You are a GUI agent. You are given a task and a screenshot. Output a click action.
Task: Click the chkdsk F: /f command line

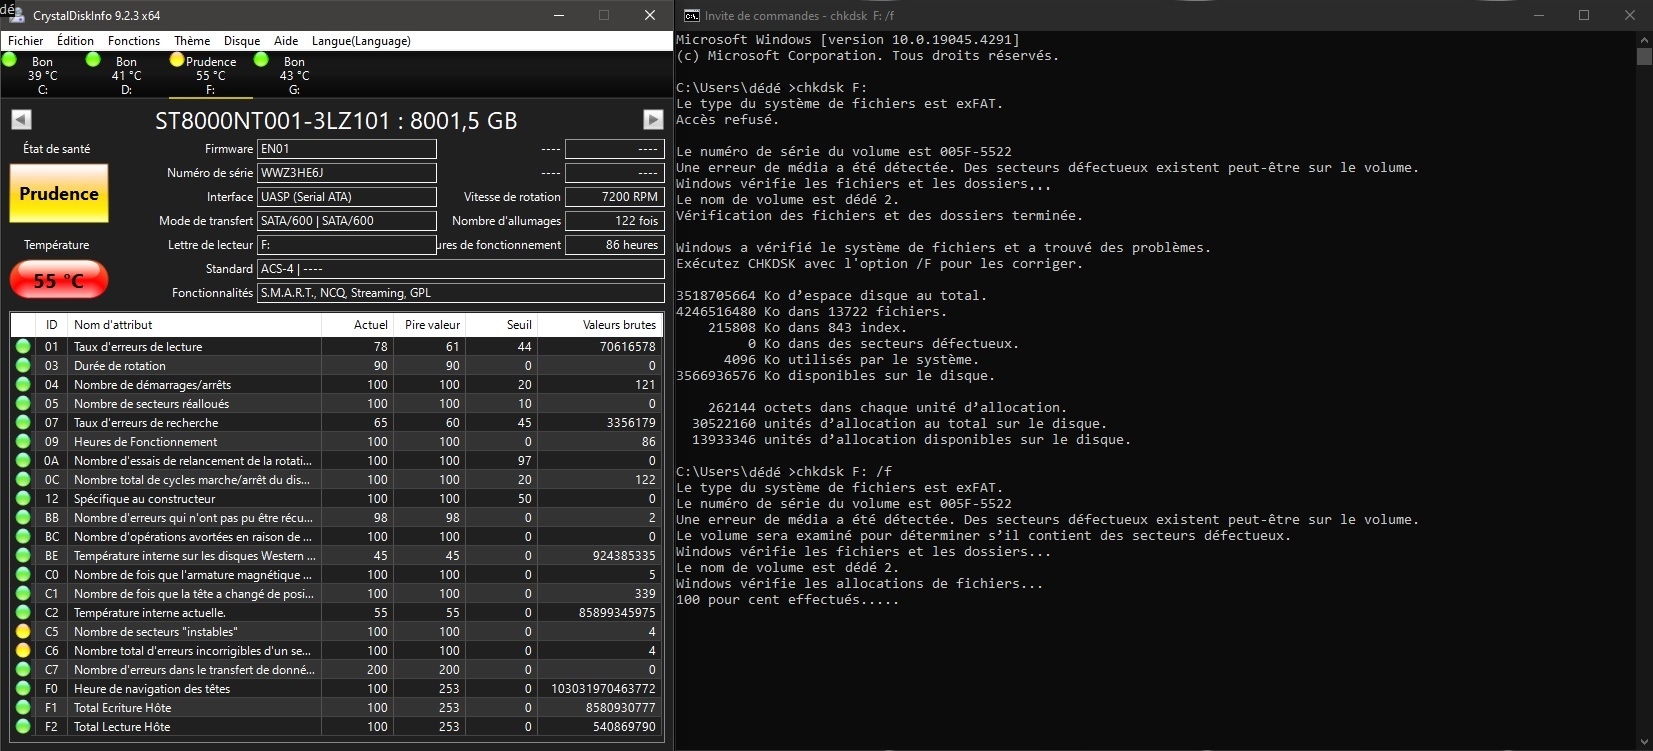784,472
